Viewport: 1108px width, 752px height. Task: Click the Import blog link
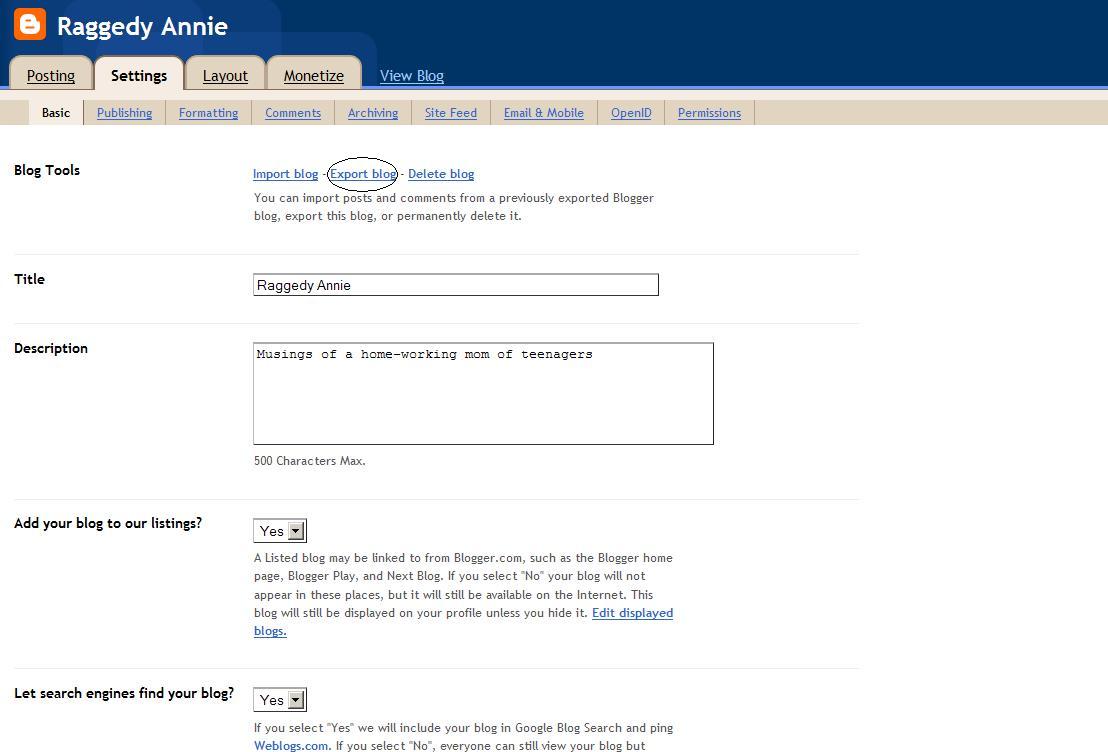tap(285, 174)
